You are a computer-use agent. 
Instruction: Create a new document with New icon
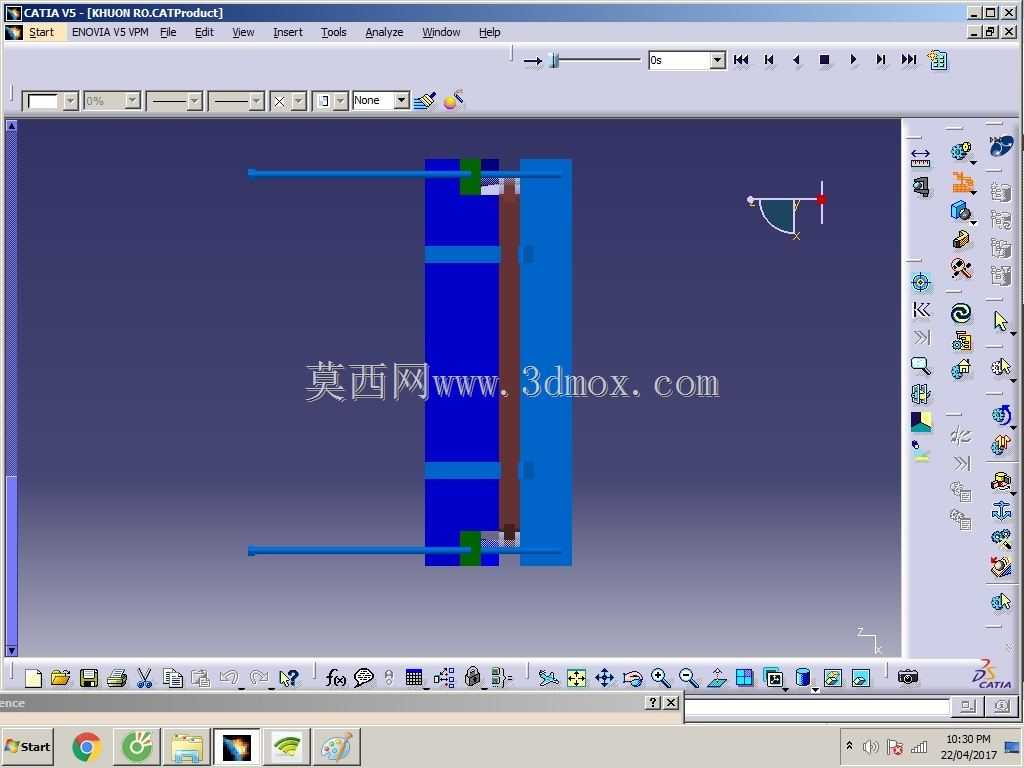click(x=33, y=678)
